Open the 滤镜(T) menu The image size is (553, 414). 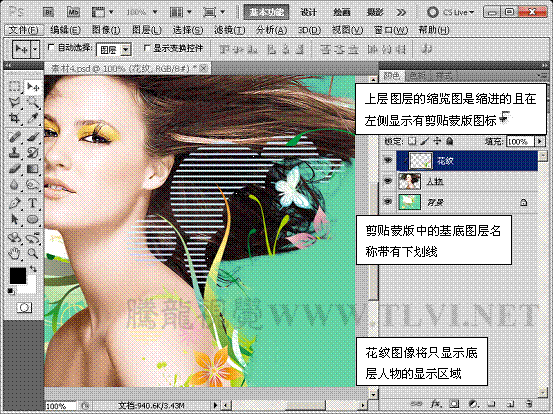(x=230, y=30)
